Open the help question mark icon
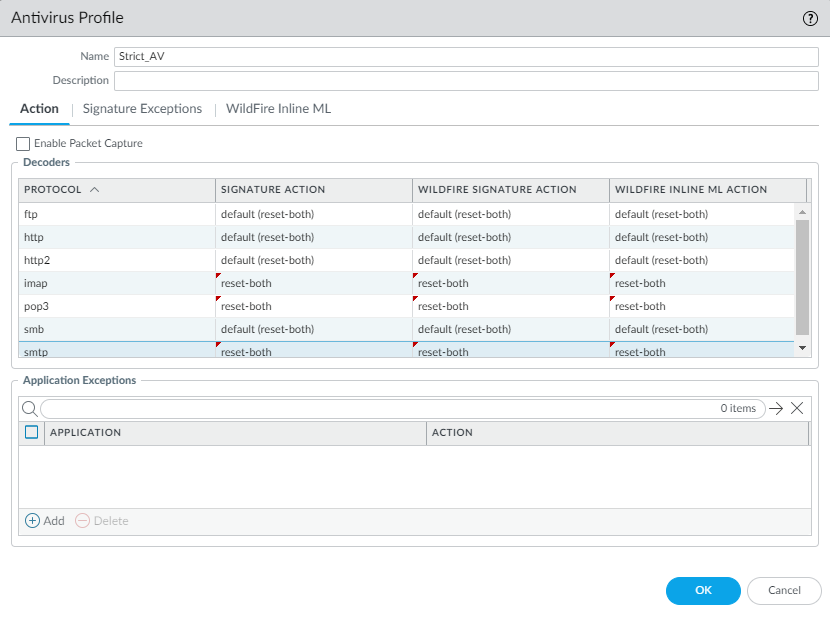The image size is (830, 618). (x=810, y=19)
